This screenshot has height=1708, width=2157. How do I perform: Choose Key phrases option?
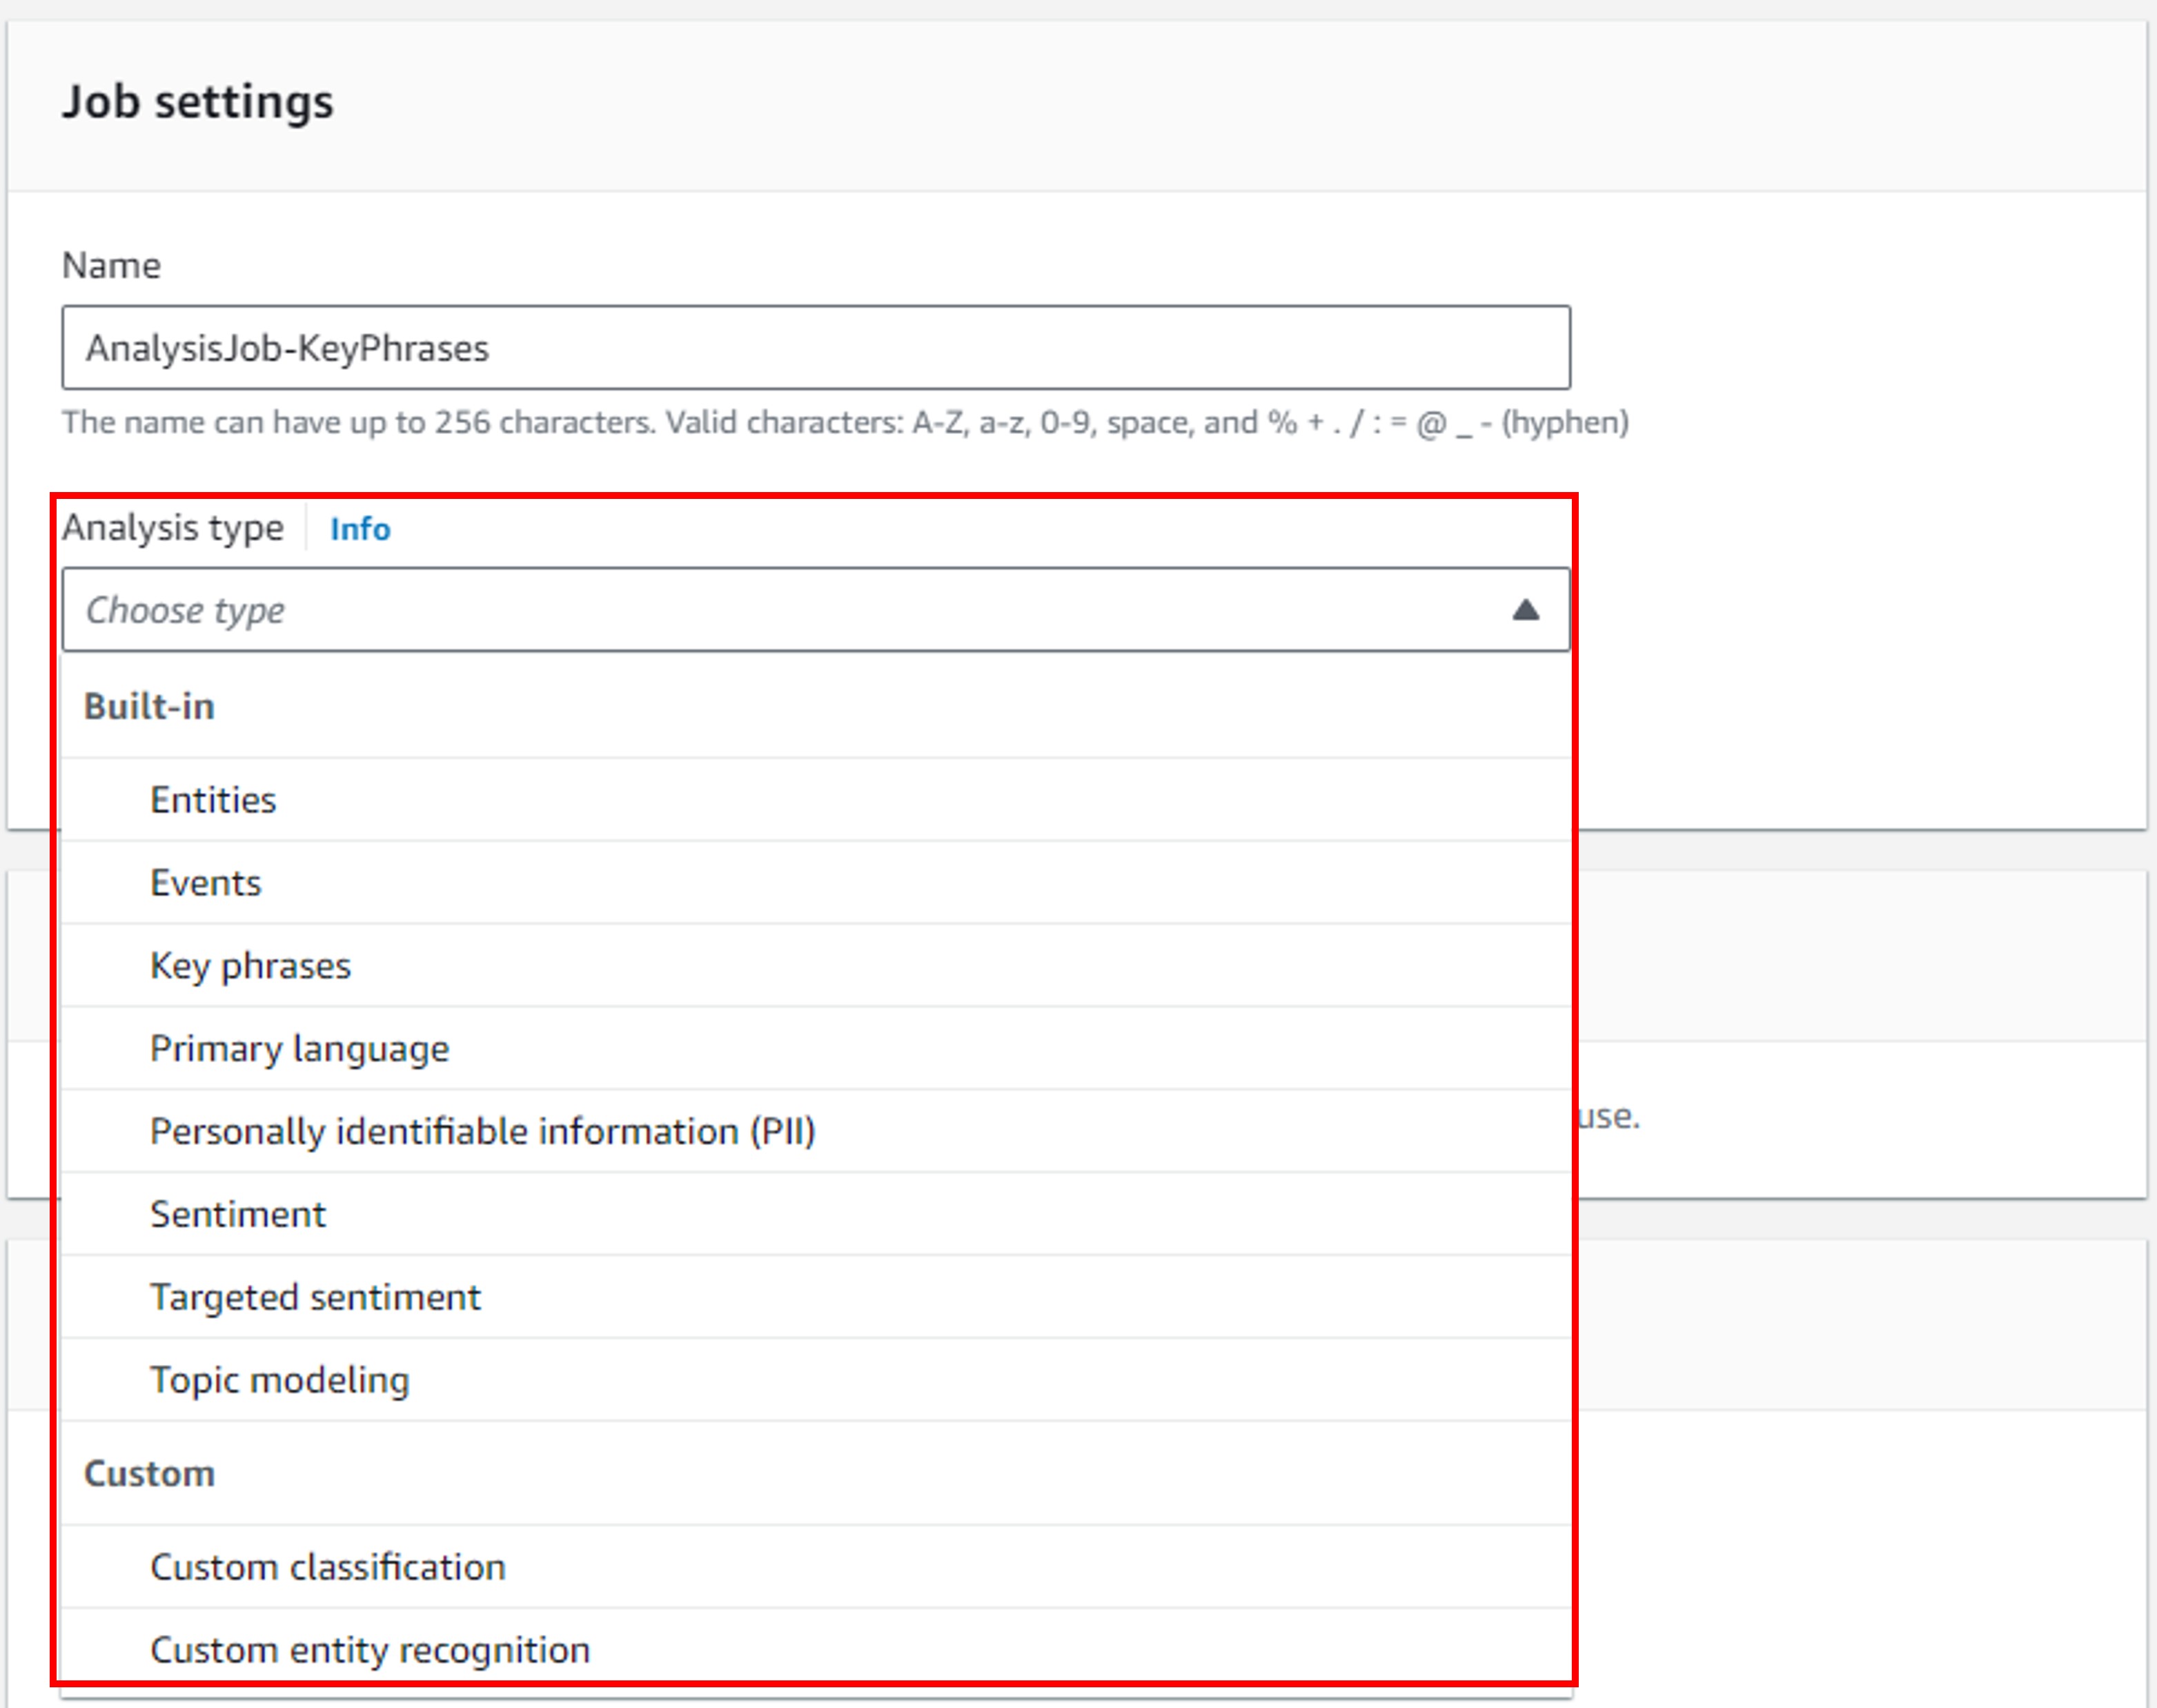250,966
